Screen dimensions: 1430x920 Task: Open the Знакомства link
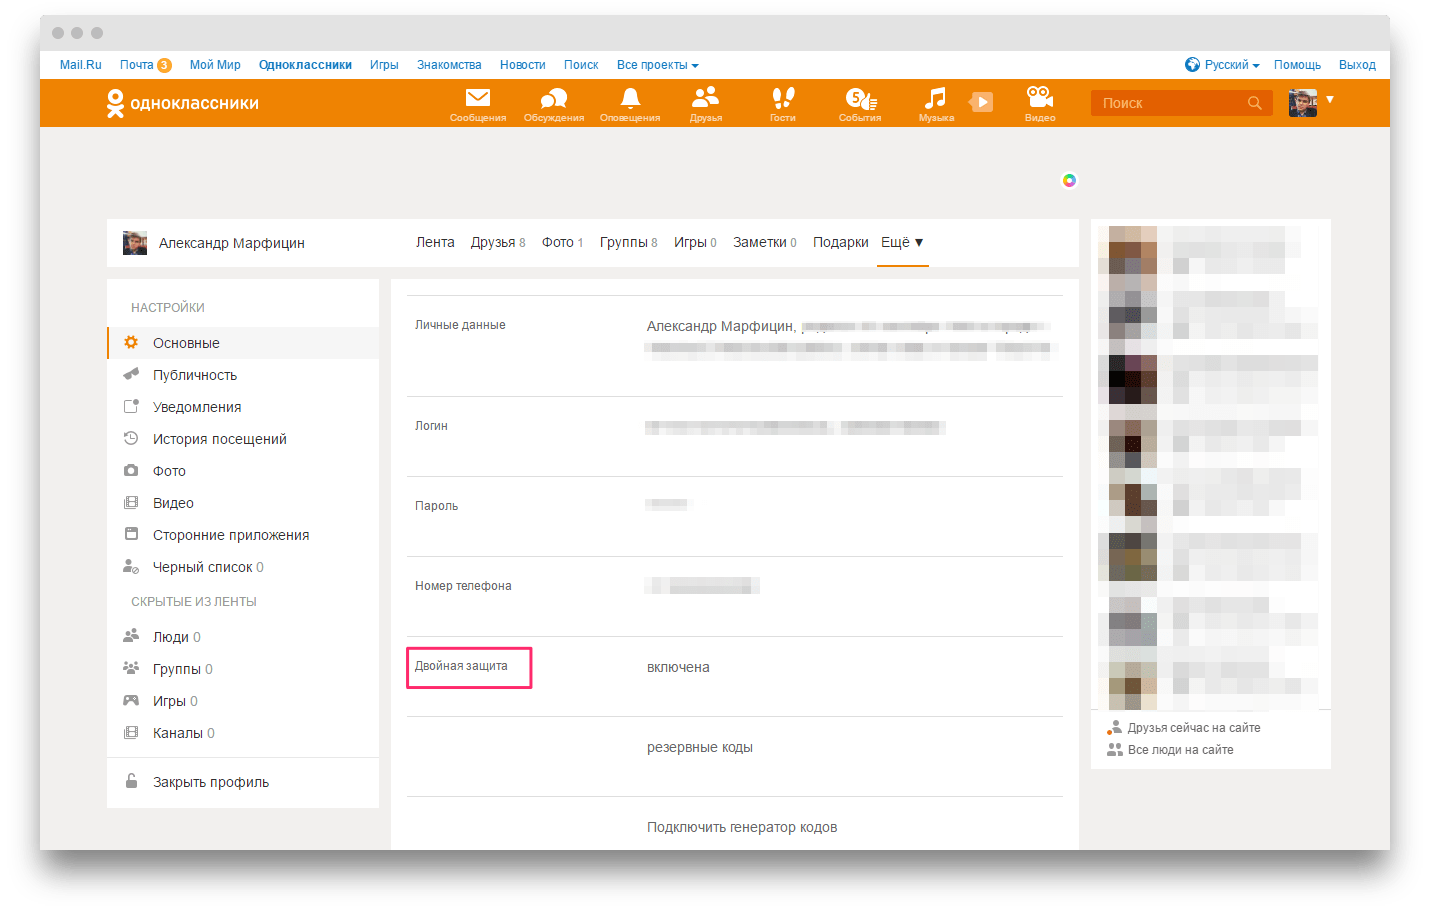coord(449,65)
